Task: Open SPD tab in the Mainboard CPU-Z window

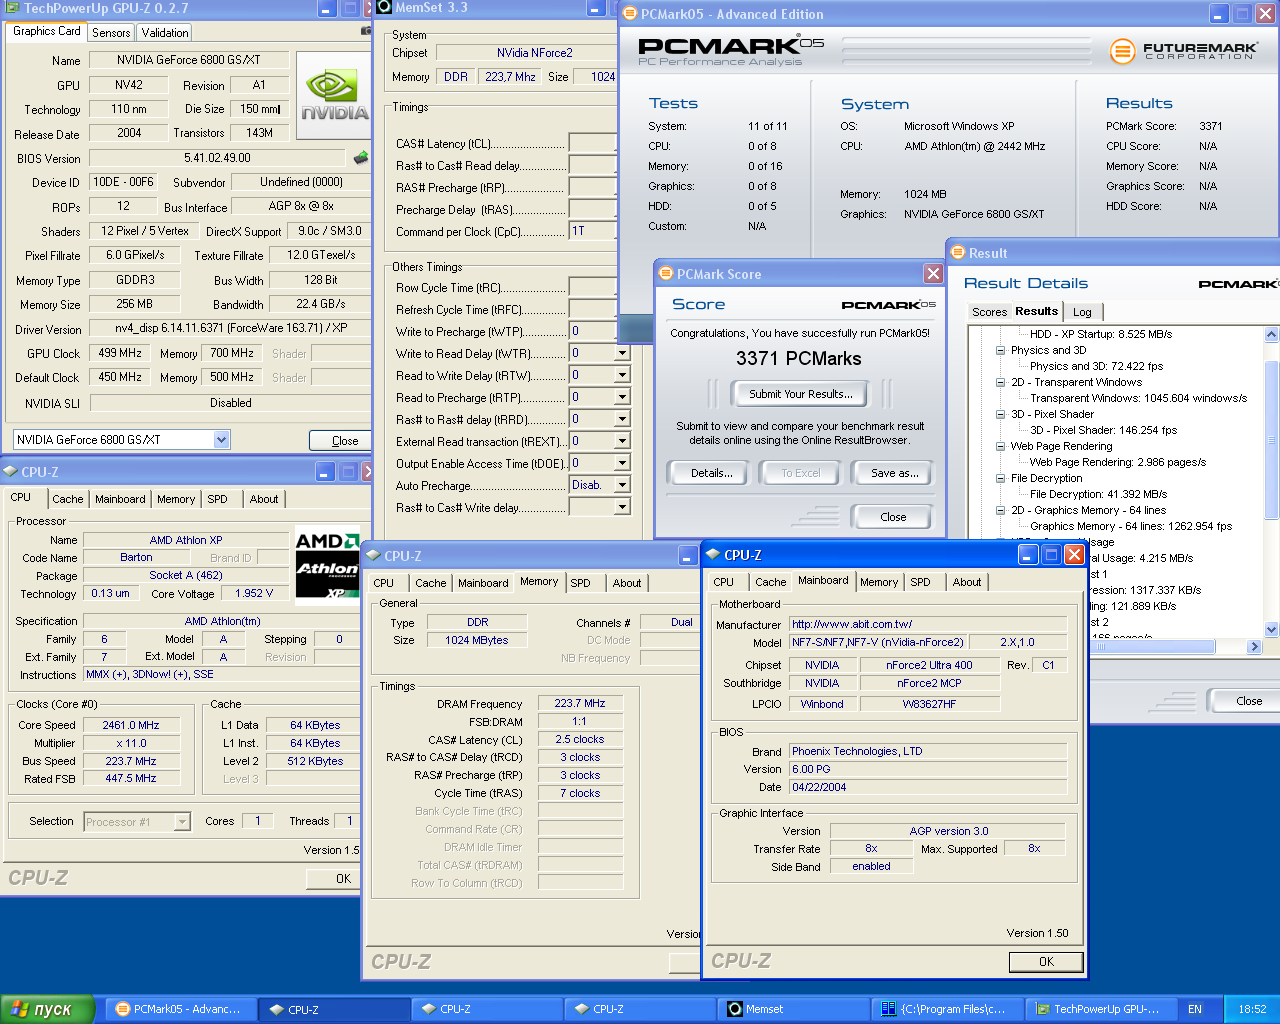Action: (920, 582)
